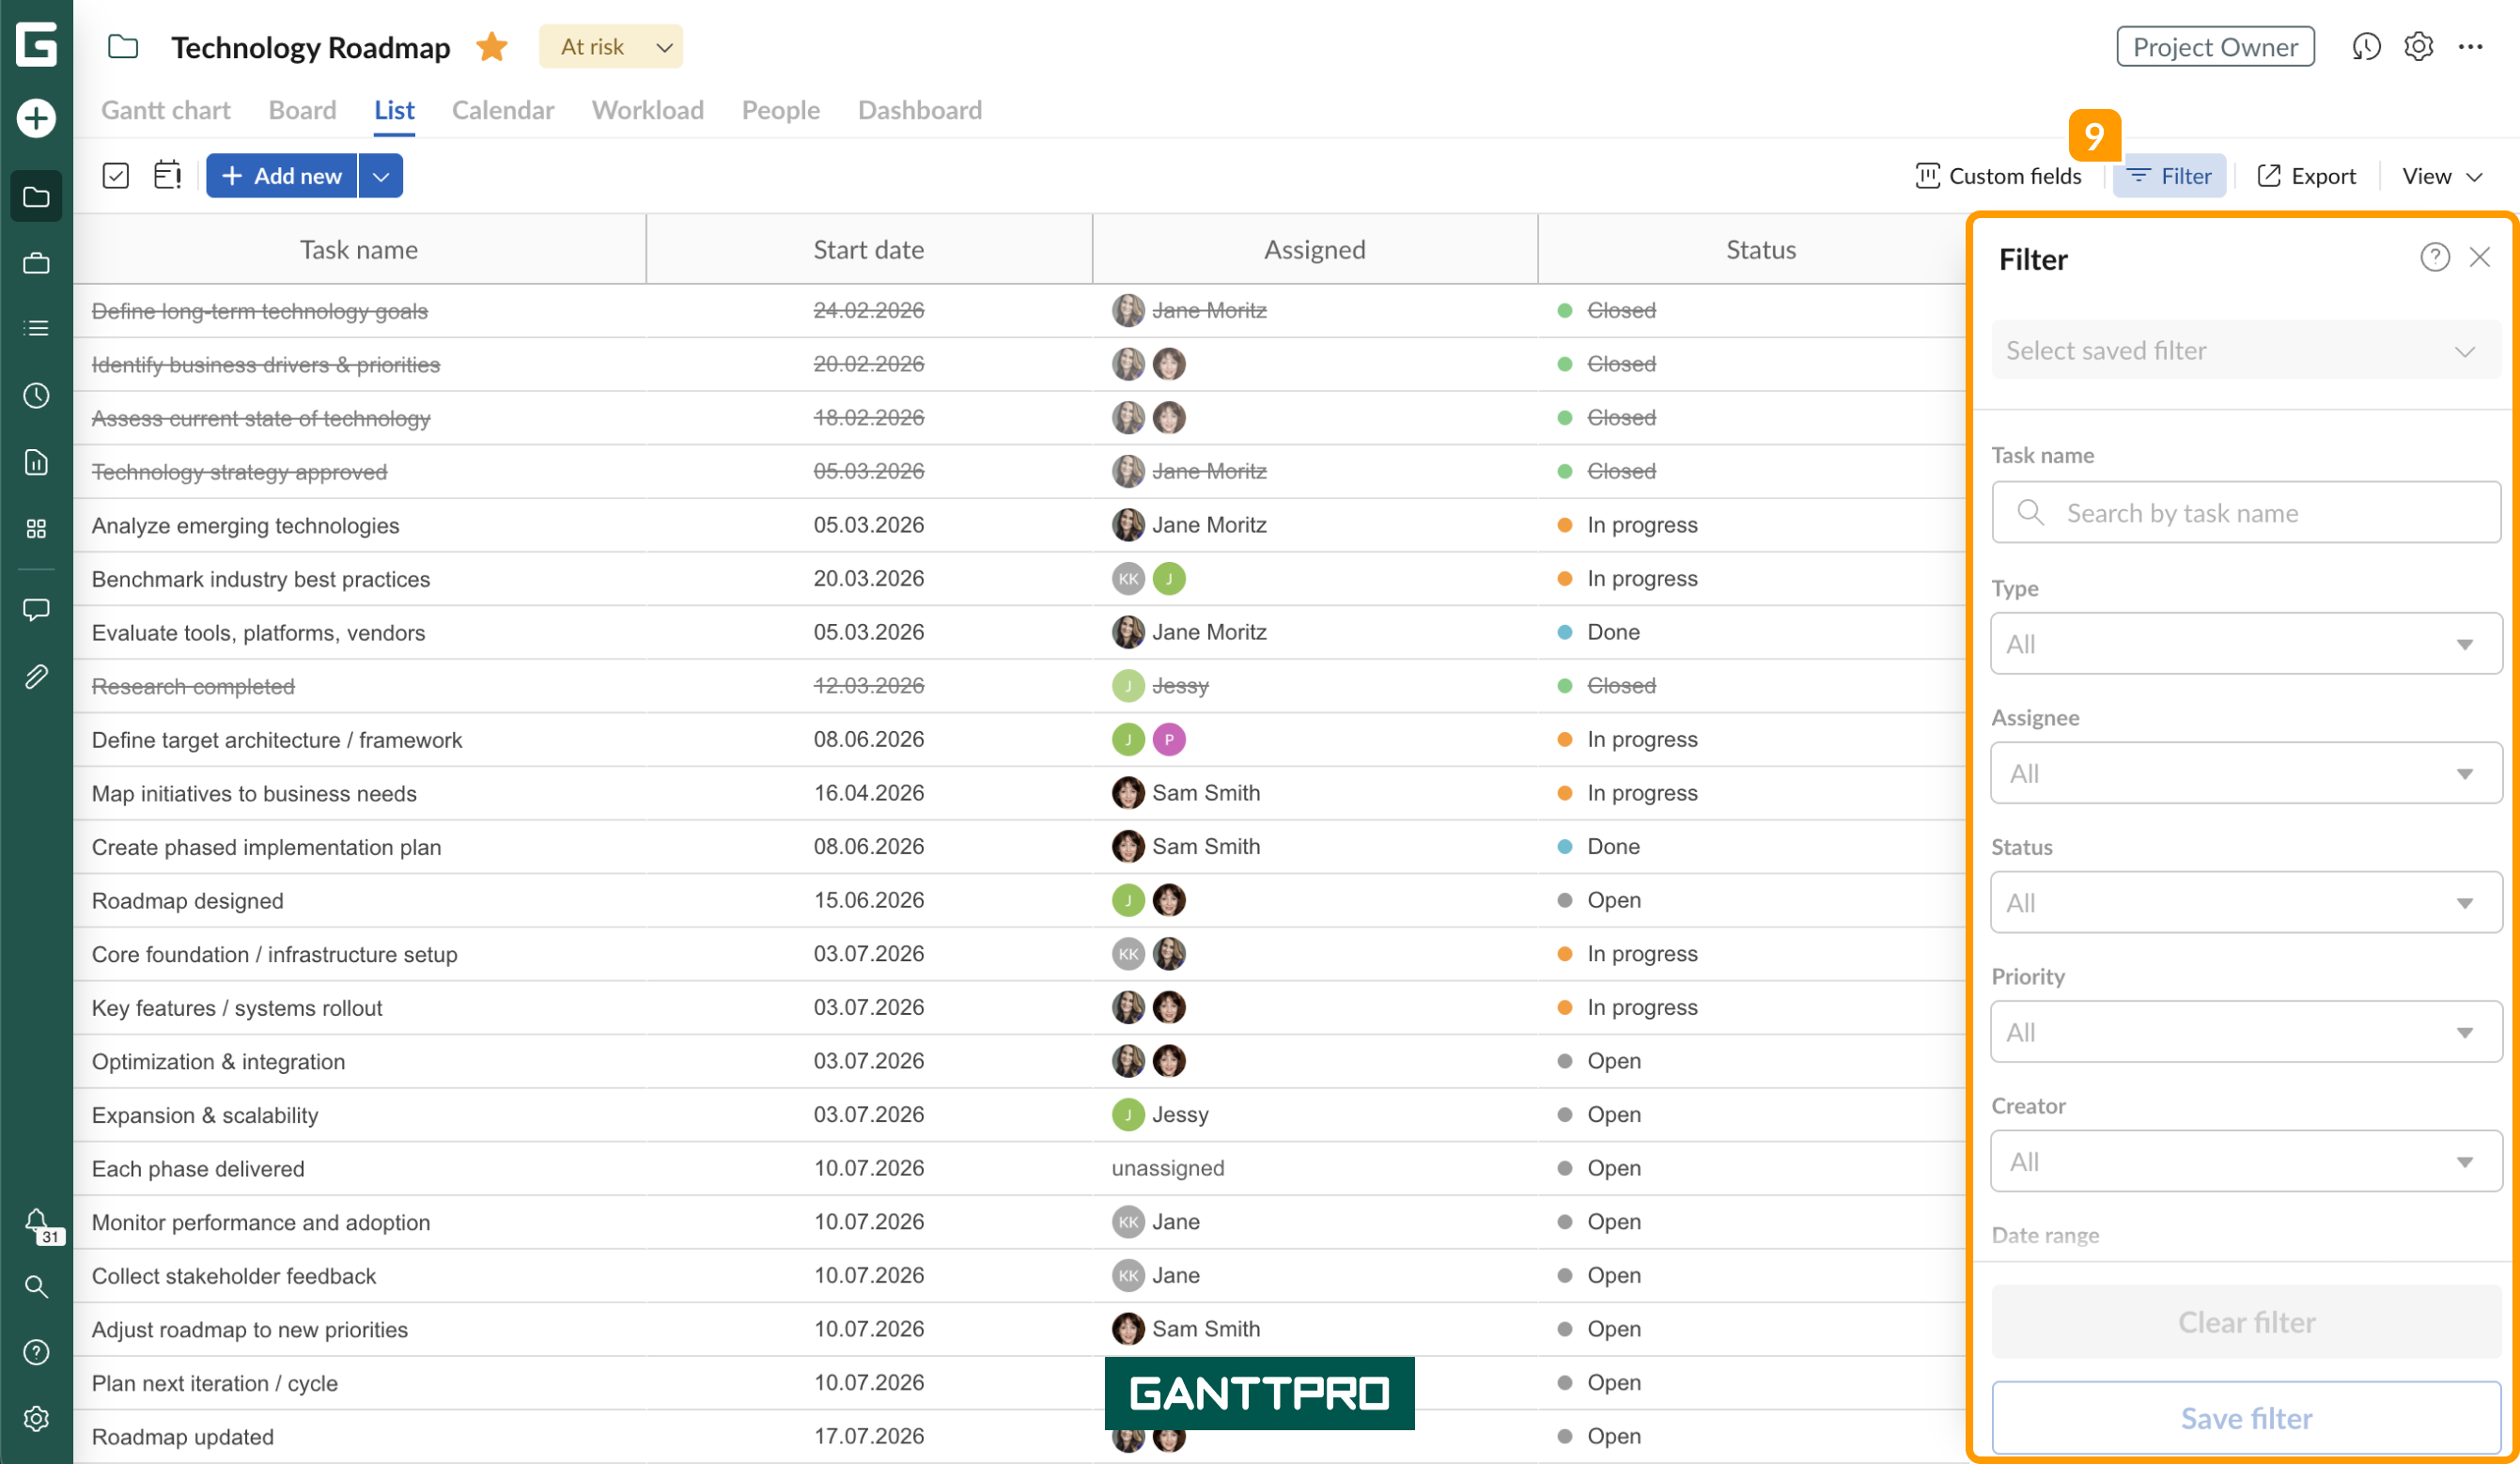This screenshot has height=1464, width=2520.
Task: Open the task list icon in sidebar
Action: click(x=36, y=328)
